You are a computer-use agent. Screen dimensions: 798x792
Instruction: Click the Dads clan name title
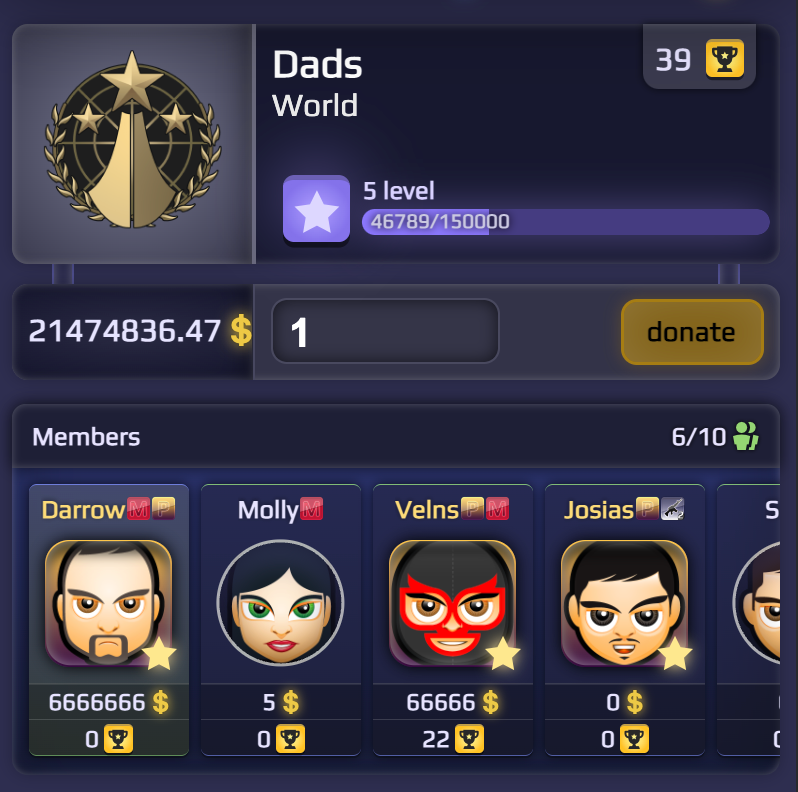point(317,65)
